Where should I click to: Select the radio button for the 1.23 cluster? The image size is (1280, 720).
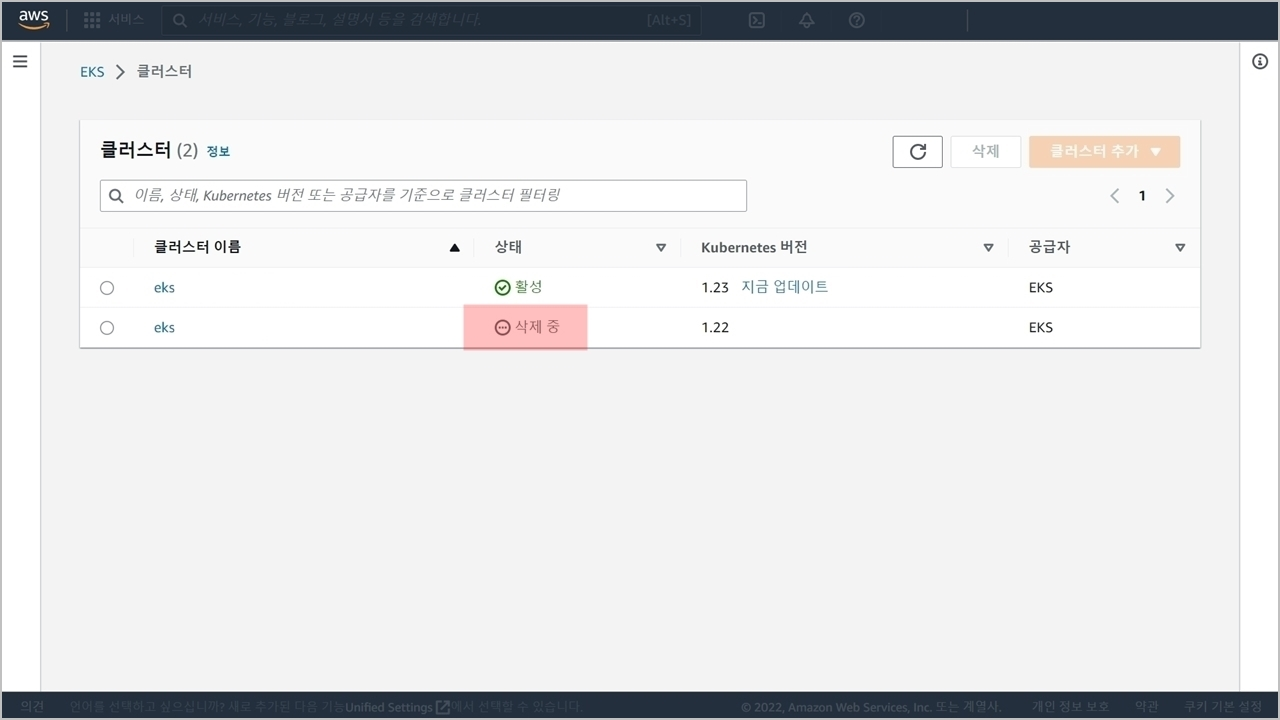point(107,288)
